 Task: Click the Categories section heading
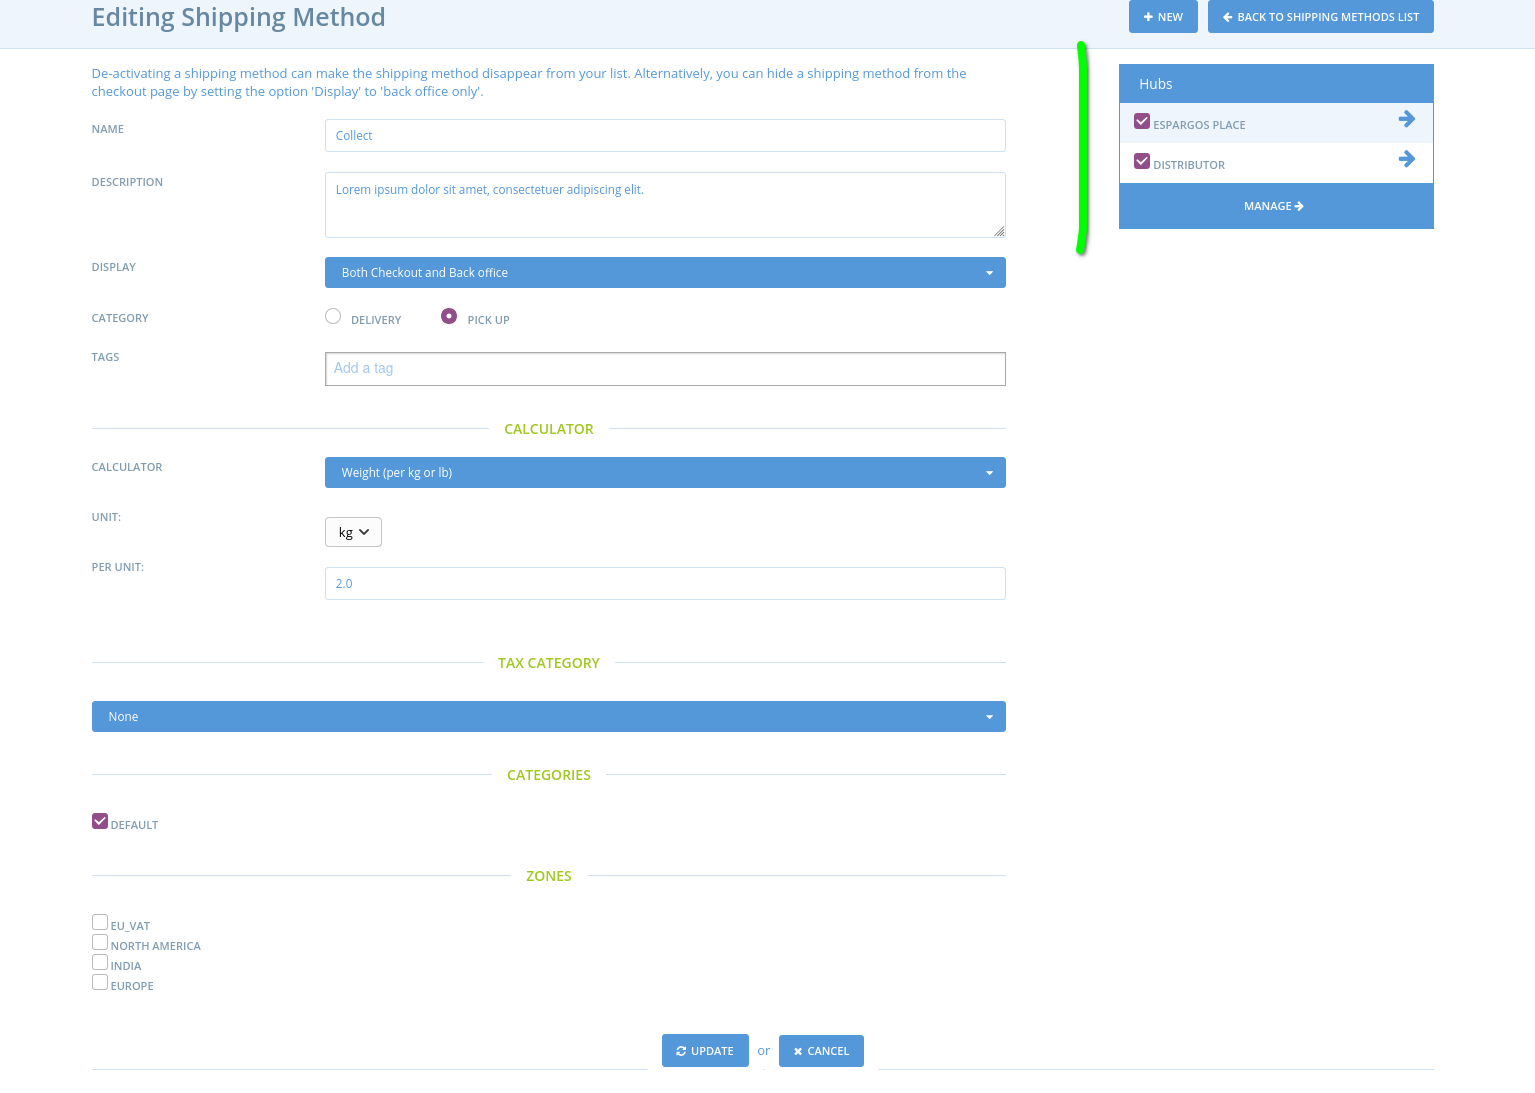point(549,775)
